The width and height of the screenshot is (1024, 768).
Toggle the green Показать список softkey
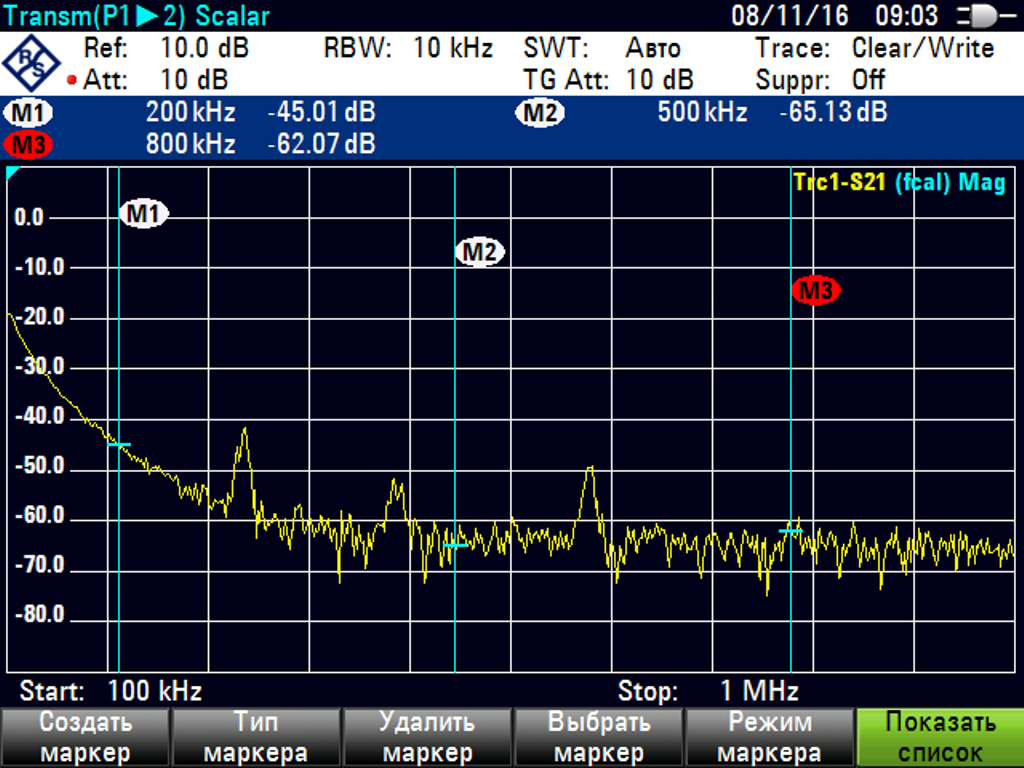tap(939, 738)
